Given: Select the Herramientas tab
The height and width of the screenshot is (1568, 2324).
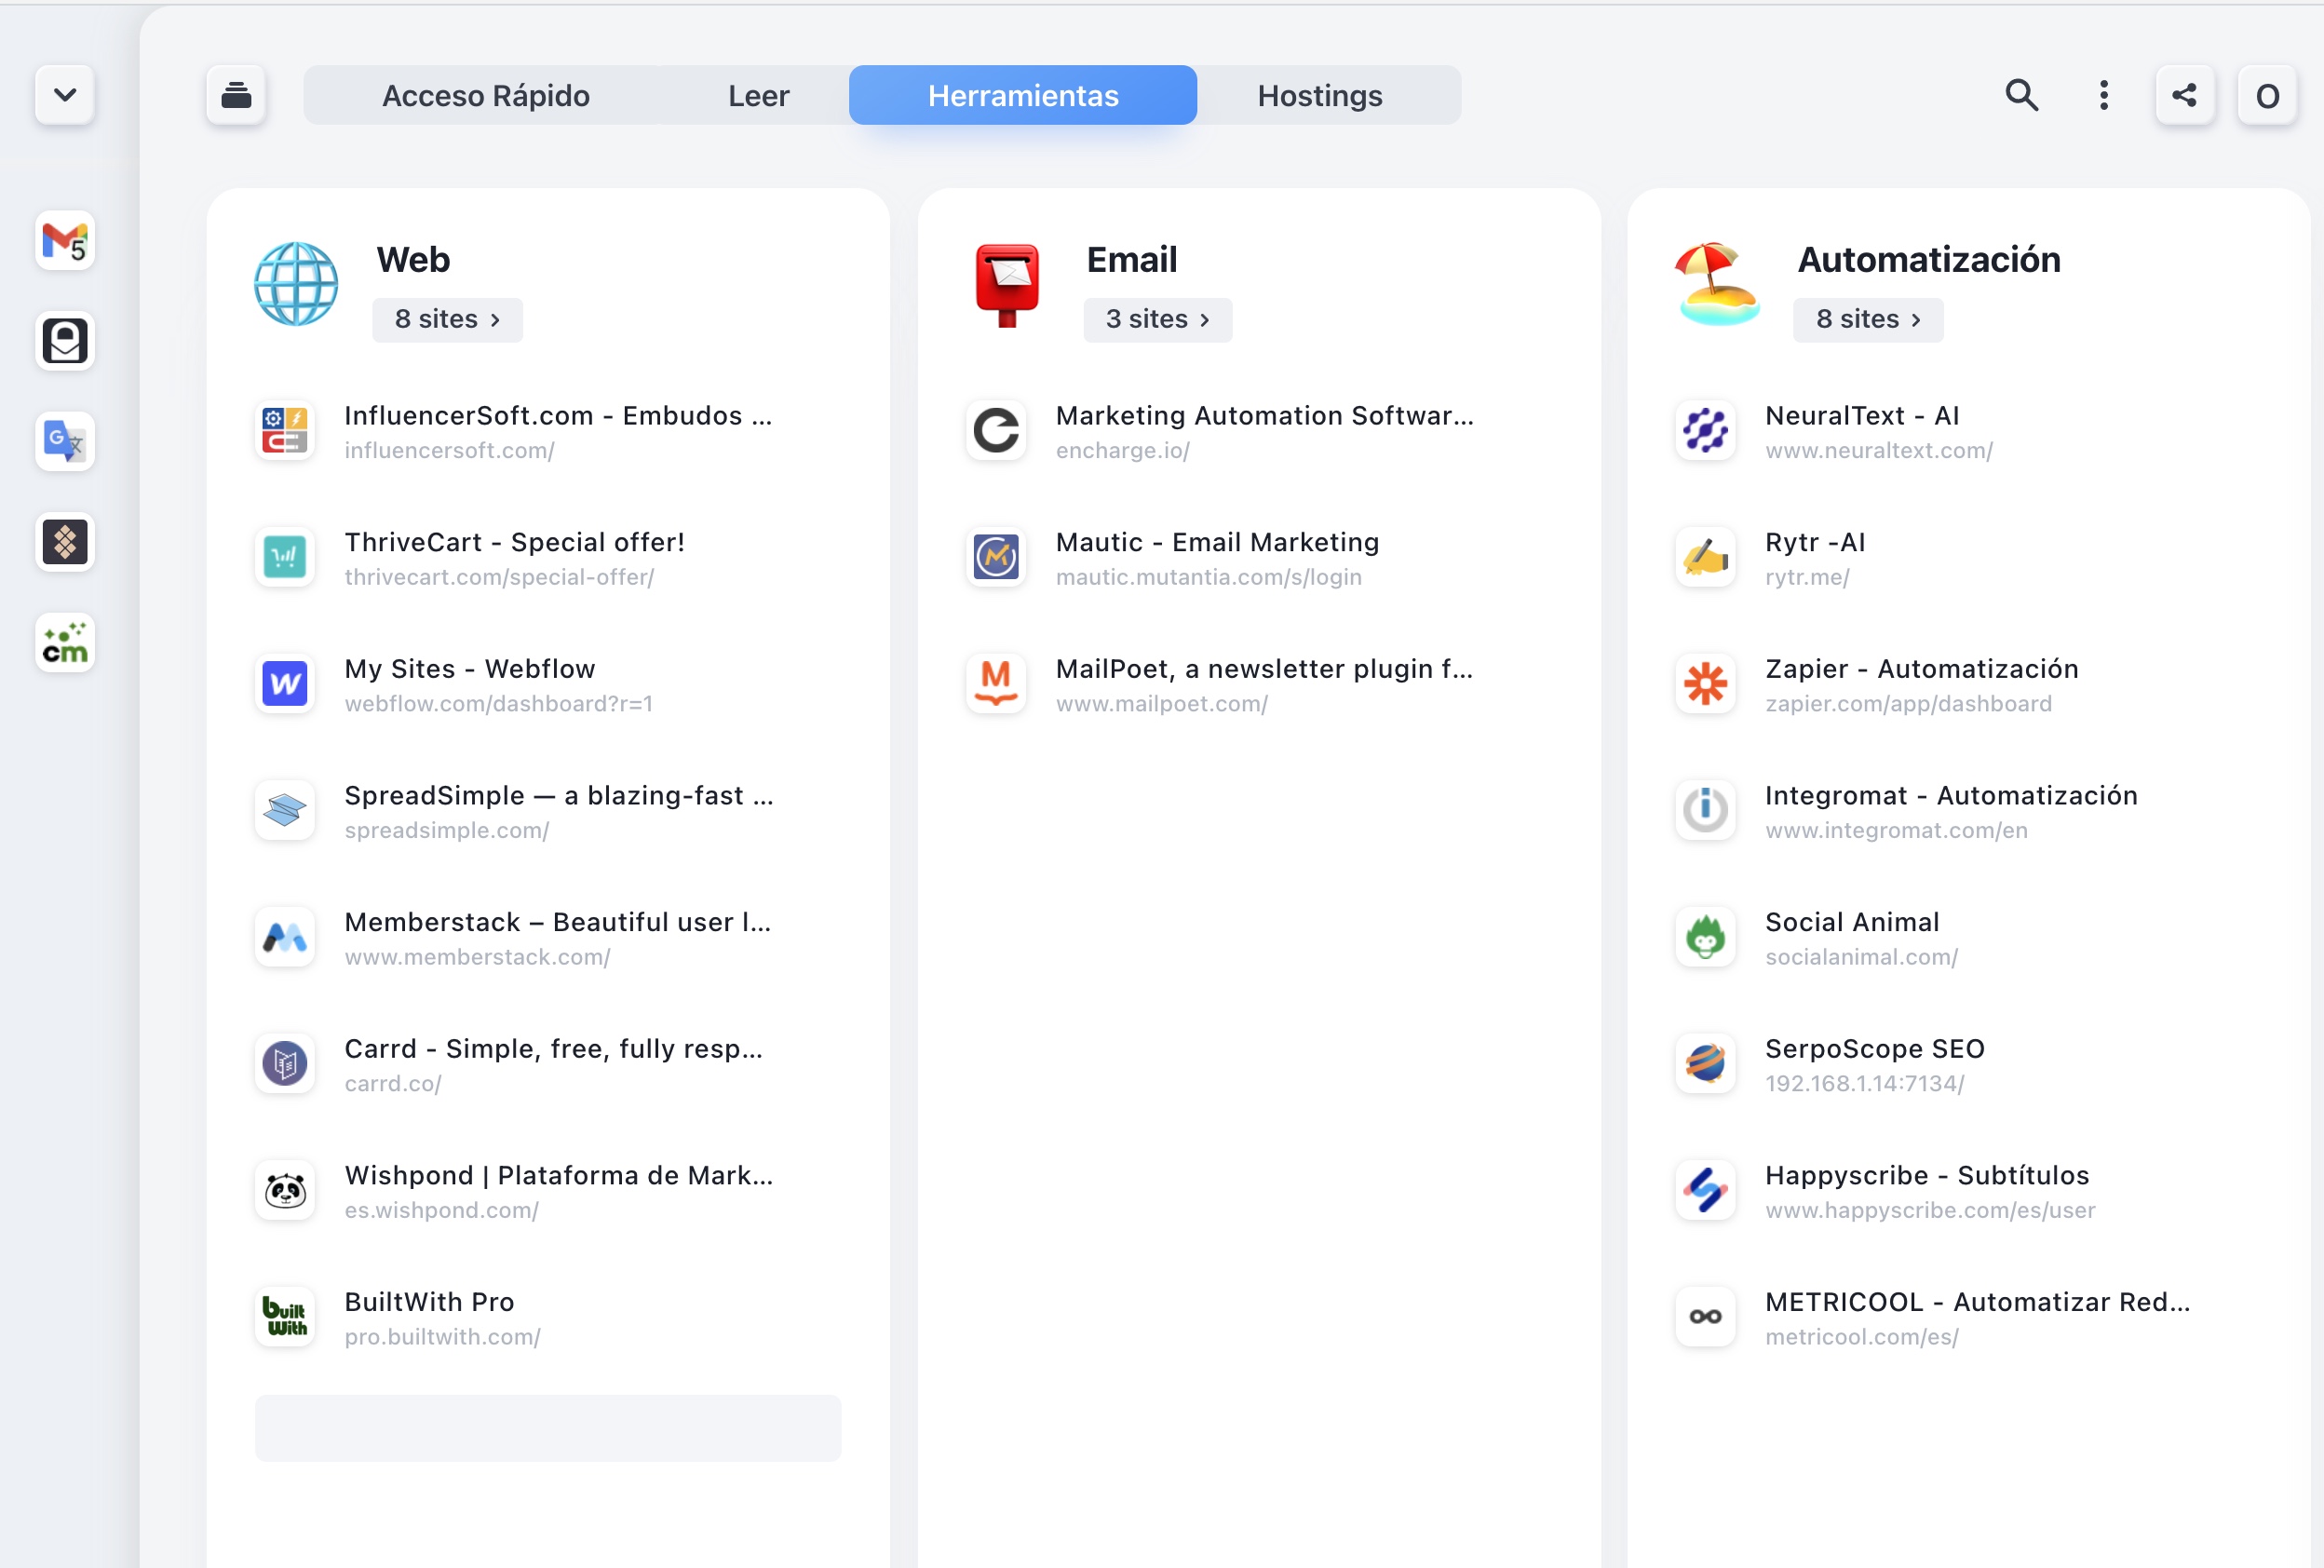Looking at the screenshot, I should pyautogui.click(x=1023, y=95).
